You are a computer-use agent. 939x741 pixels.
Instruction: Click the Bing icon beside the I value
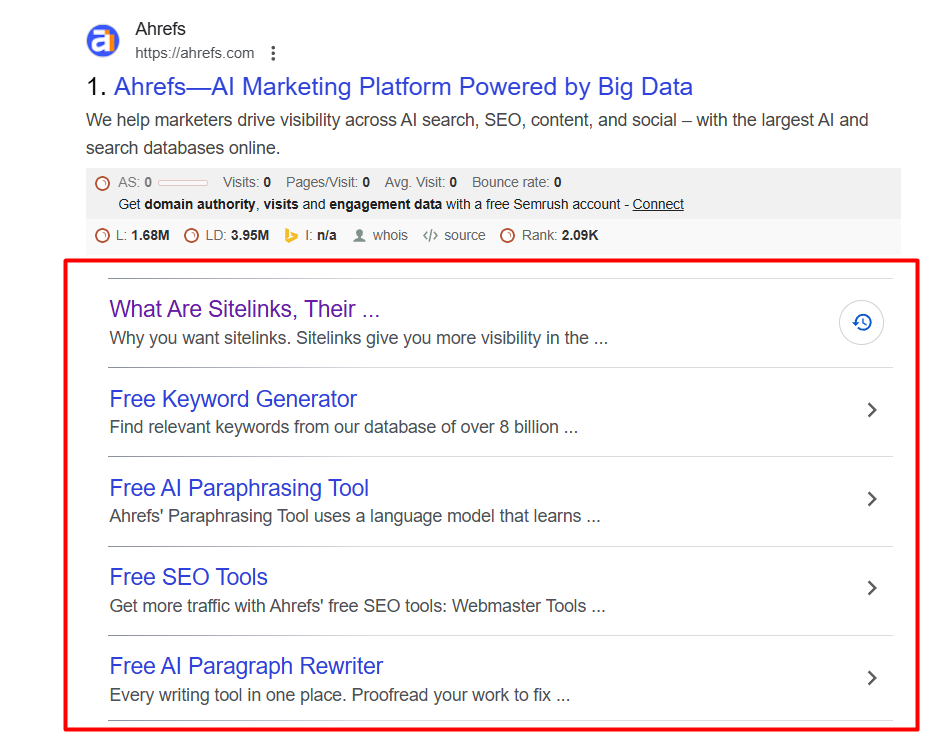click(292, 236)
